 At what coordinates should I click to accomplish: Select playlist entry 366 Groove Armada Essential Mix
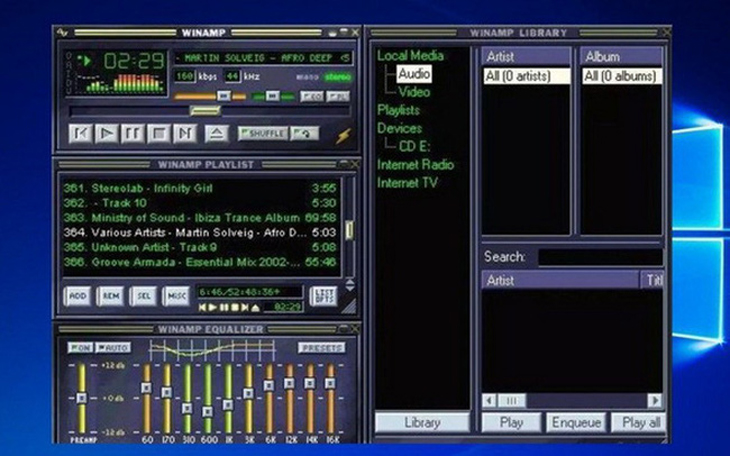click(x=200, y=262)
